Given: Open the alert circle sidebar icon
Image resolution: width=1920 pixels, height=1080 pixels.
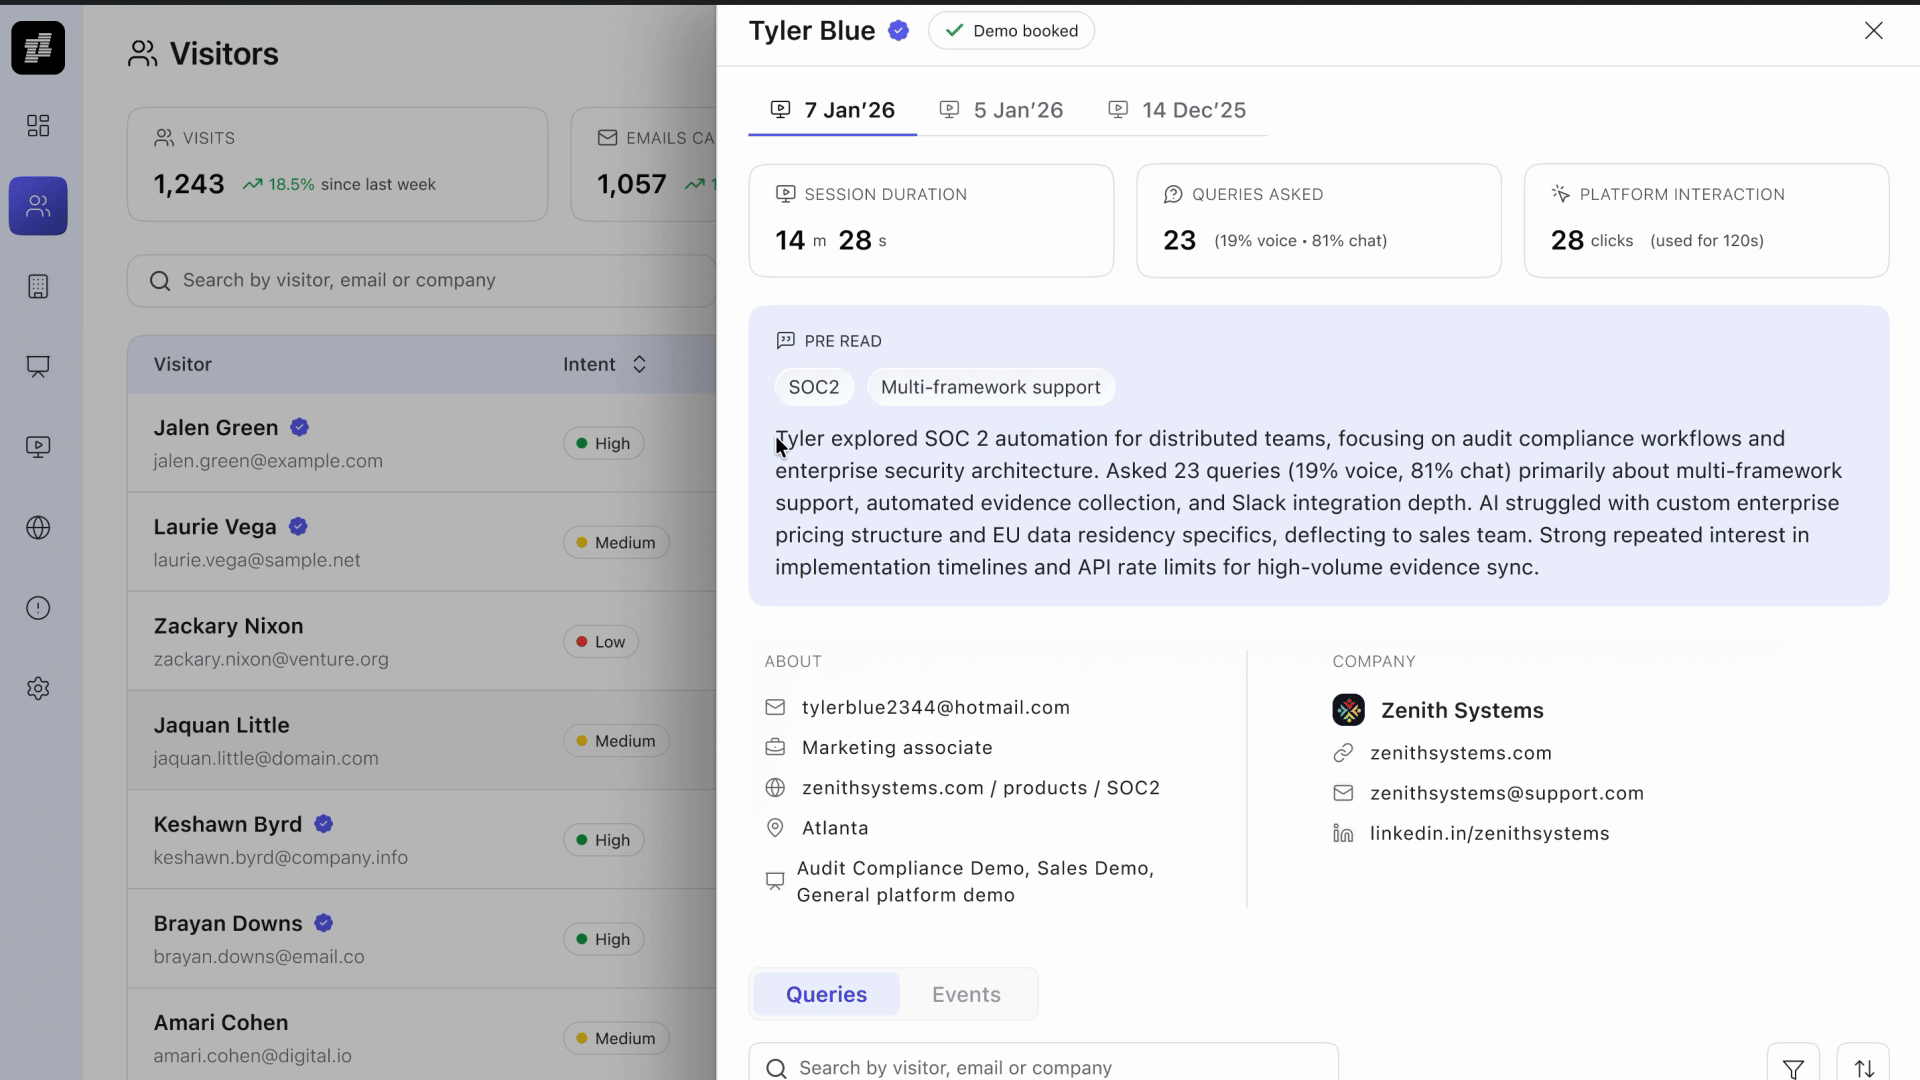Looking at the screenshot, I should [x=38, y=608].
